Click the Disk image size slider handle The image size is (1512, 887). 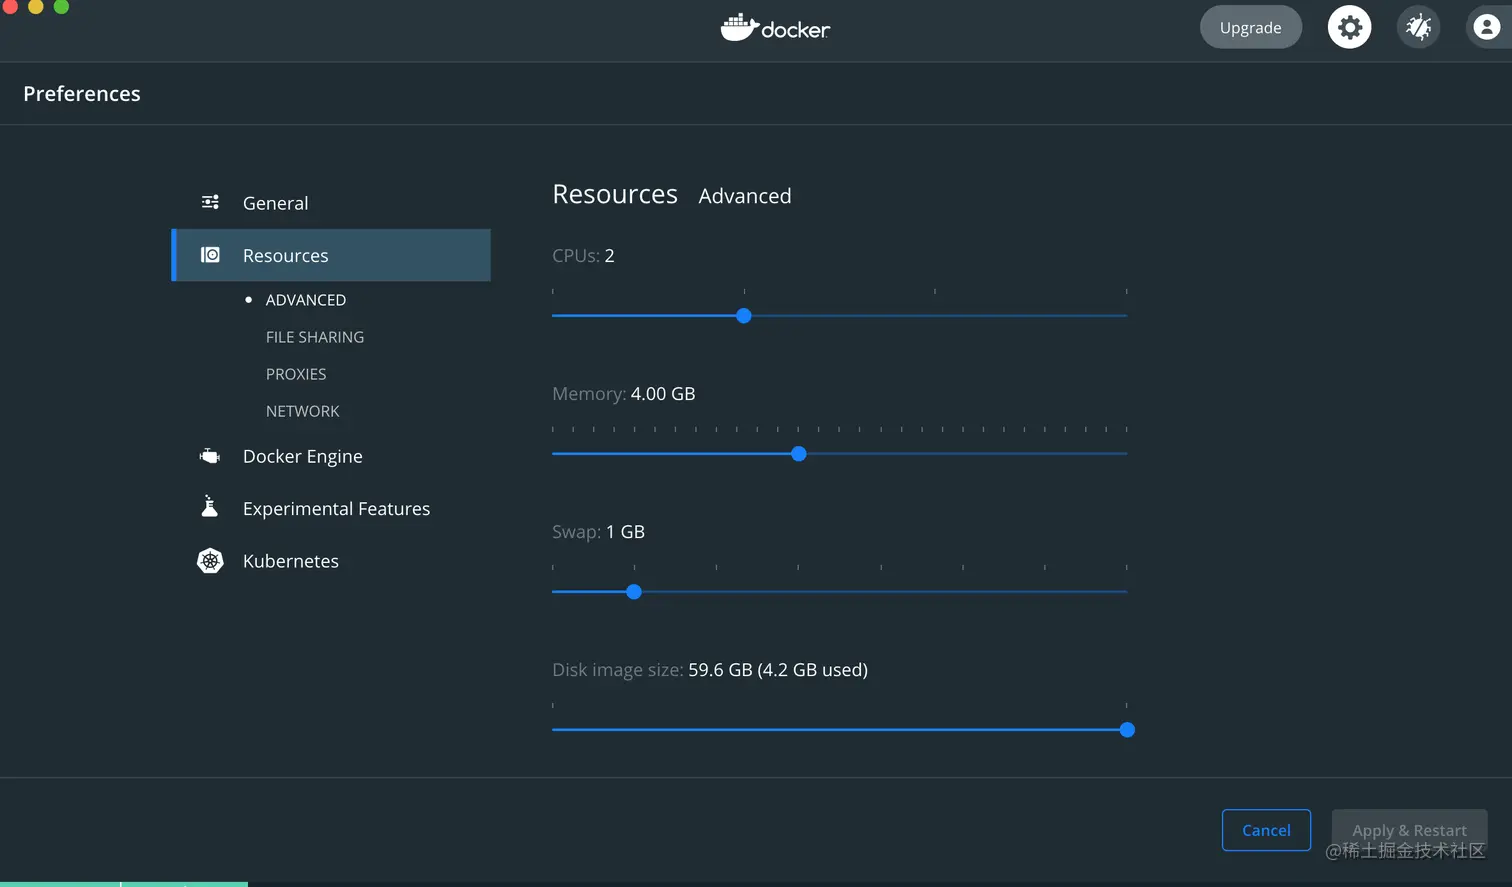tap(1127, 730)
